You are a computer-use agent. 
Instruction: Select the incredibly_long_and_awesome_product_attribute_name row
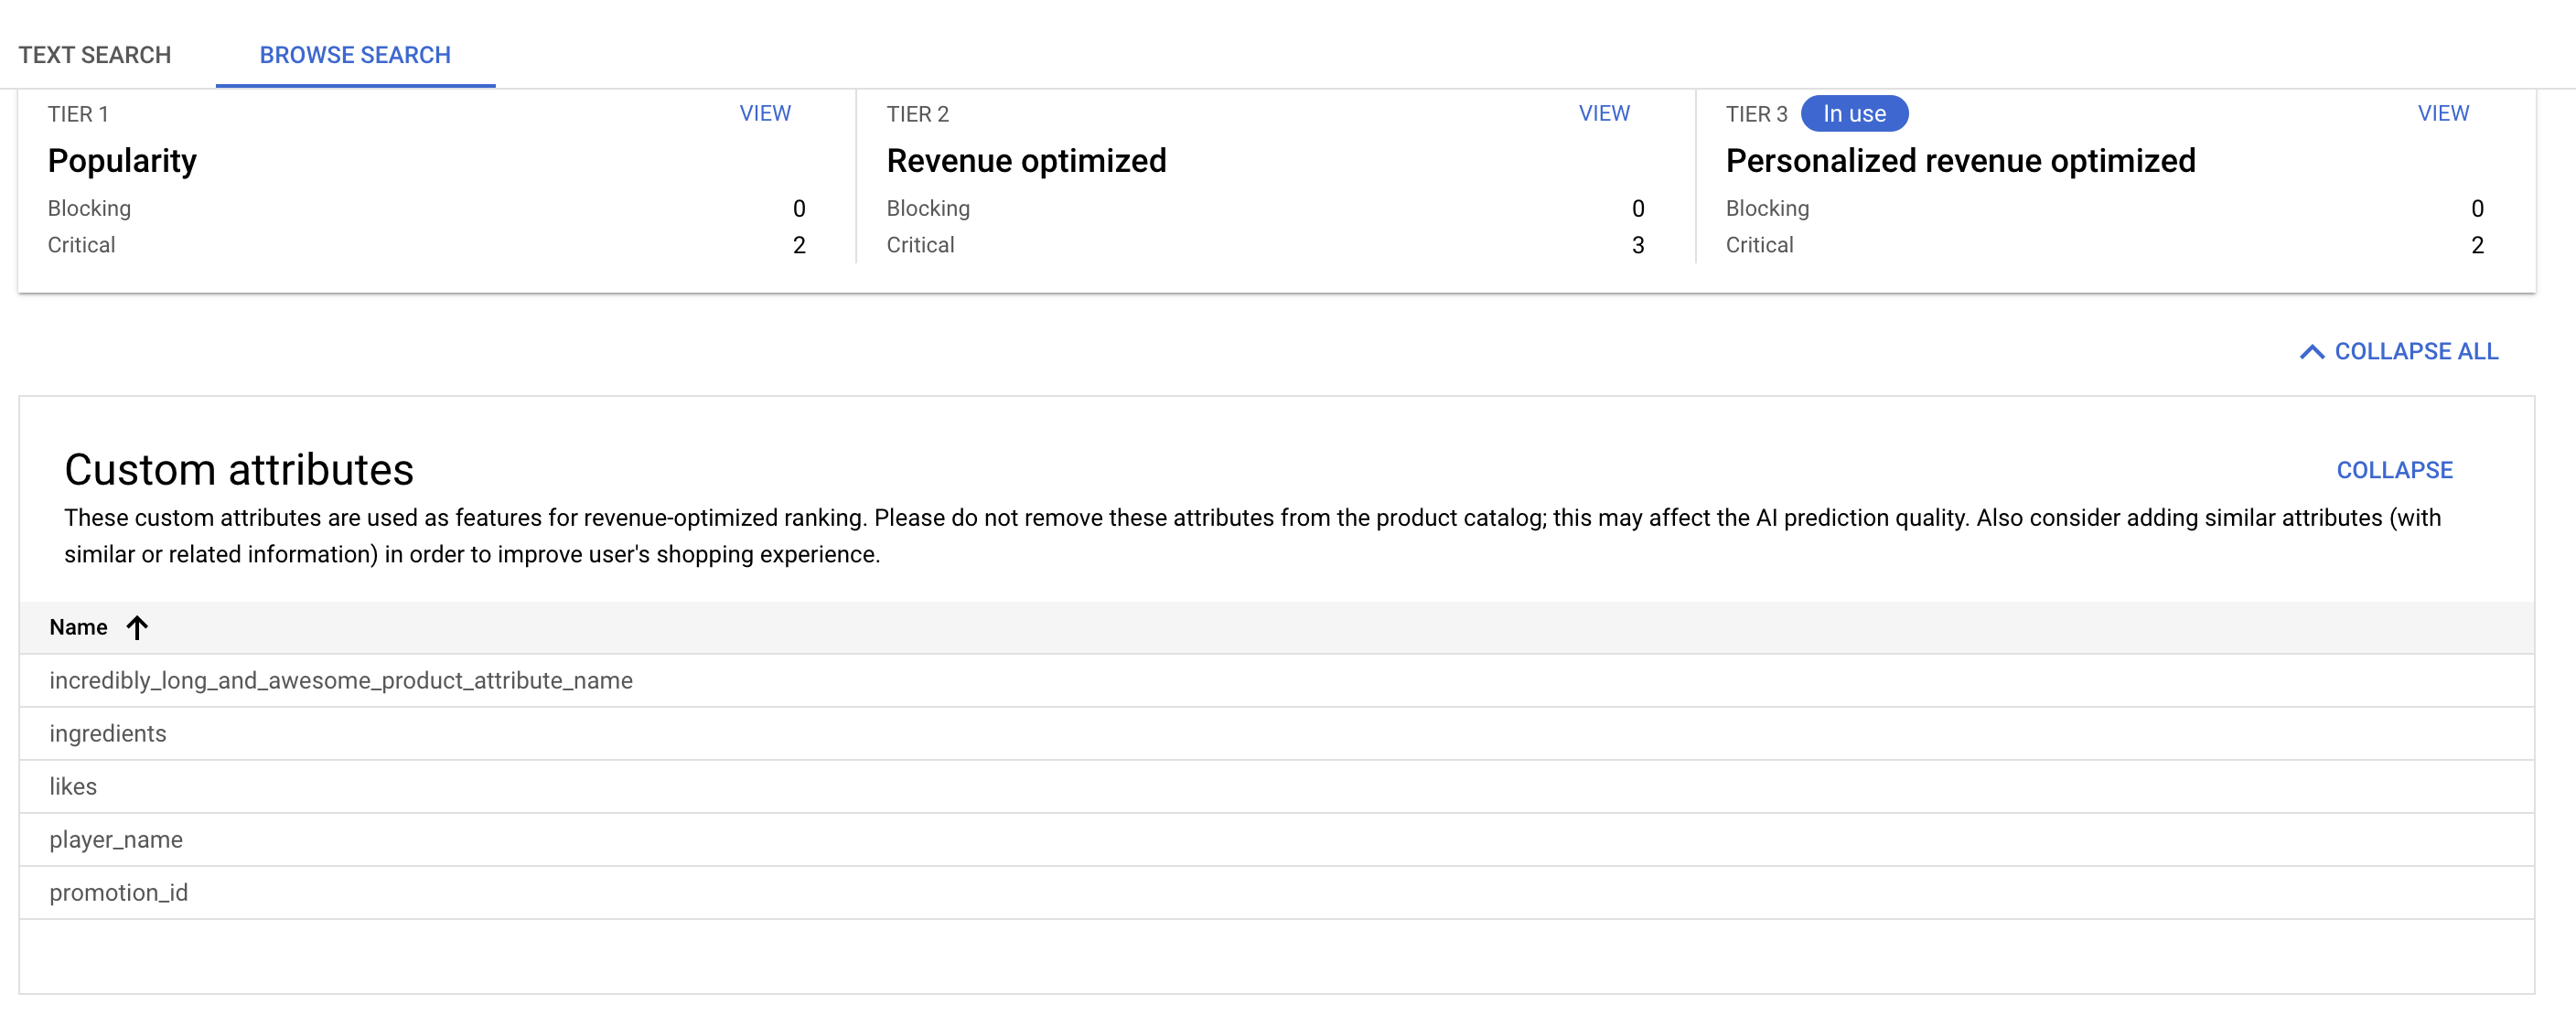(341, 681)
